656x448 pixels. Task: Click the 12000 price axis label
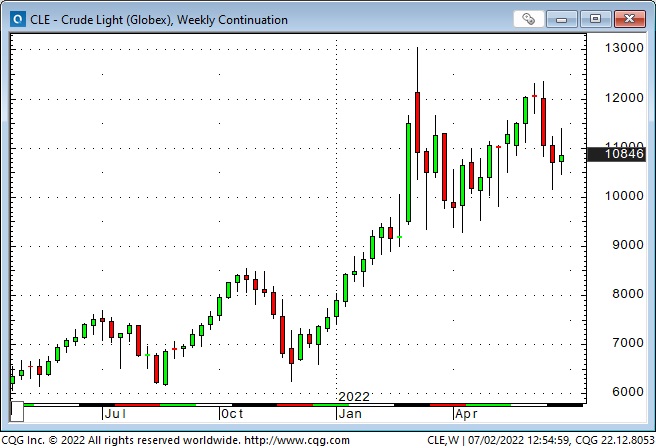coord(624,98)
